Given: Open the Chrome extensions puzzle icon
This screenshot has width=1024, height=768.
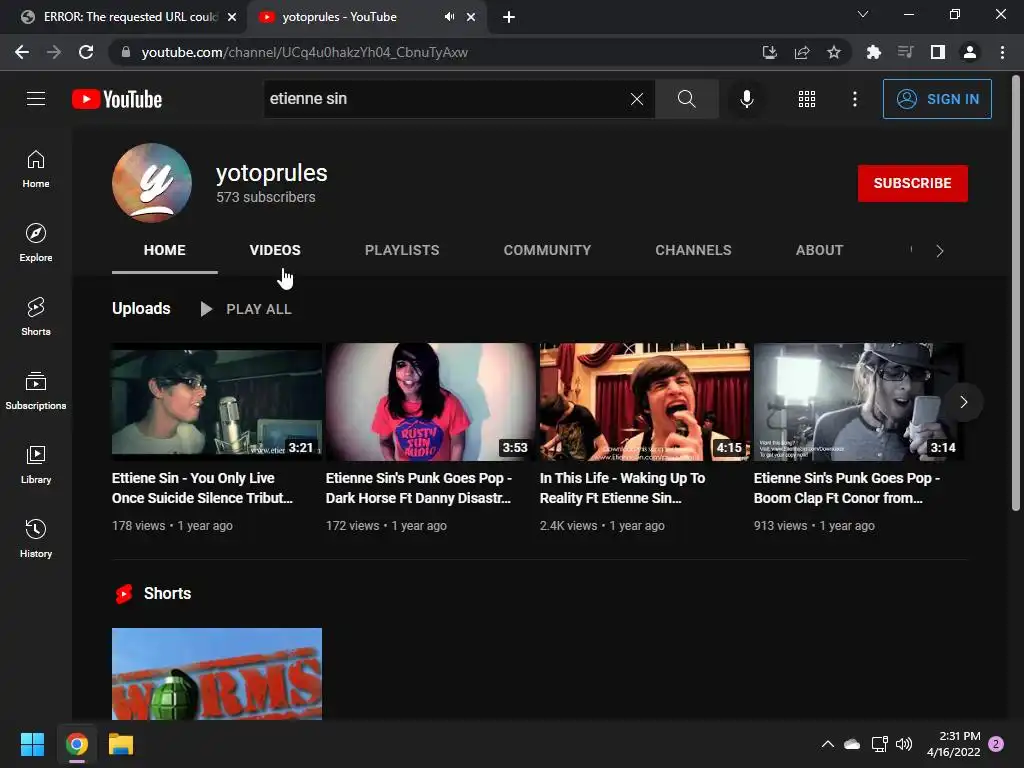Looking at the screenshot, I should pyautogui.click(x=873, y=52).
